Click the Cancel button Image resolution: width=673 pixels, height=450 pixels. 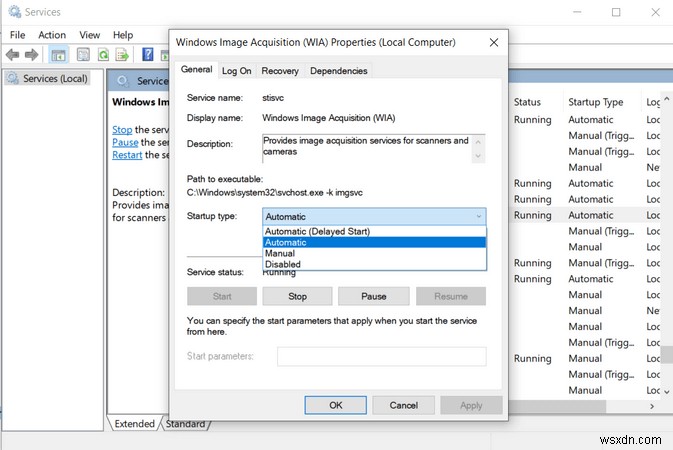click(403, 405)
